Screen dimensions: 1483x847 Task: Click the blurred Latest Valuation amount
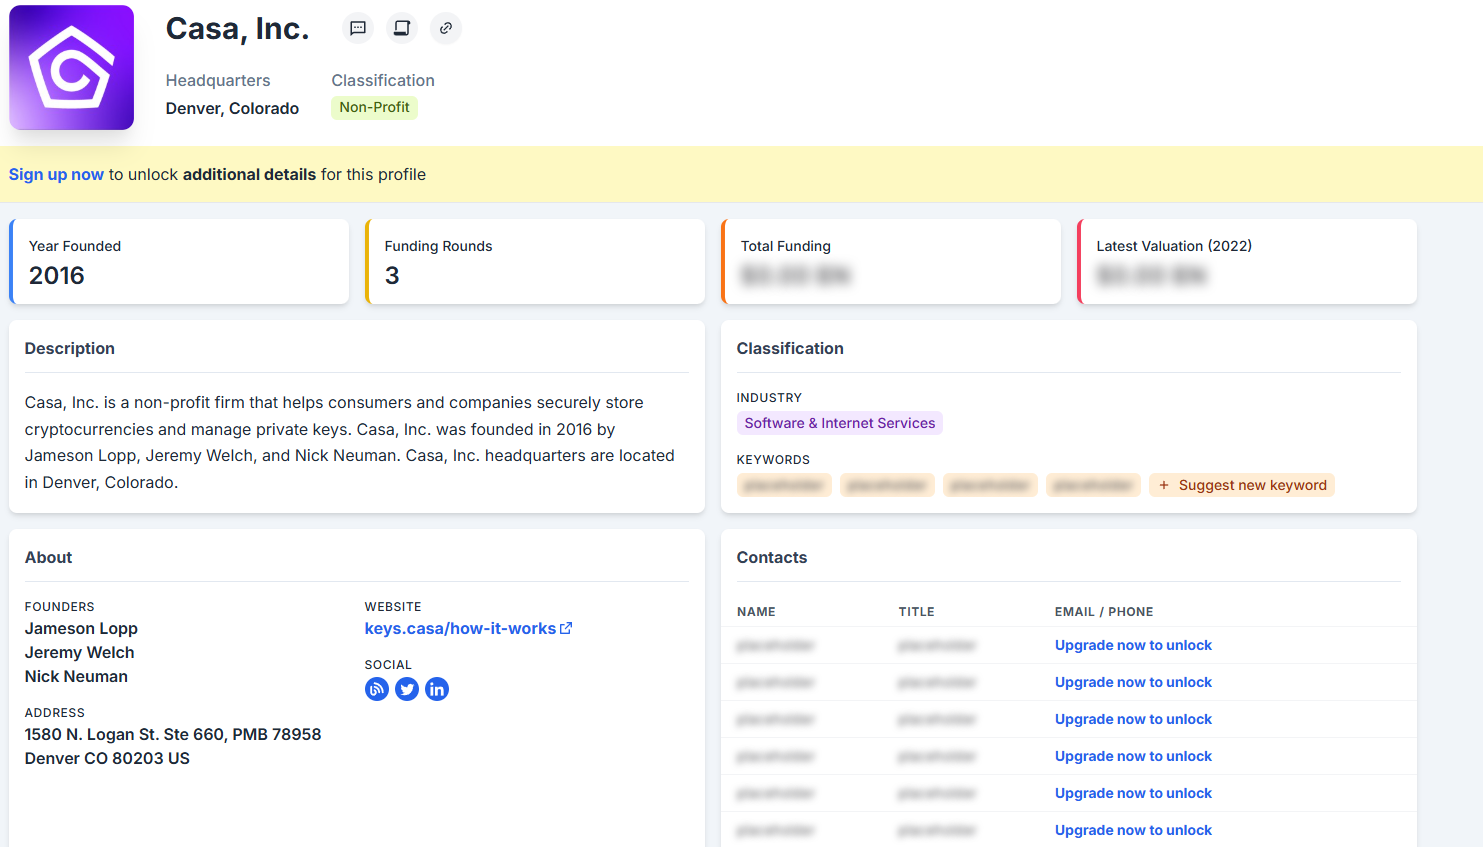1152,275
